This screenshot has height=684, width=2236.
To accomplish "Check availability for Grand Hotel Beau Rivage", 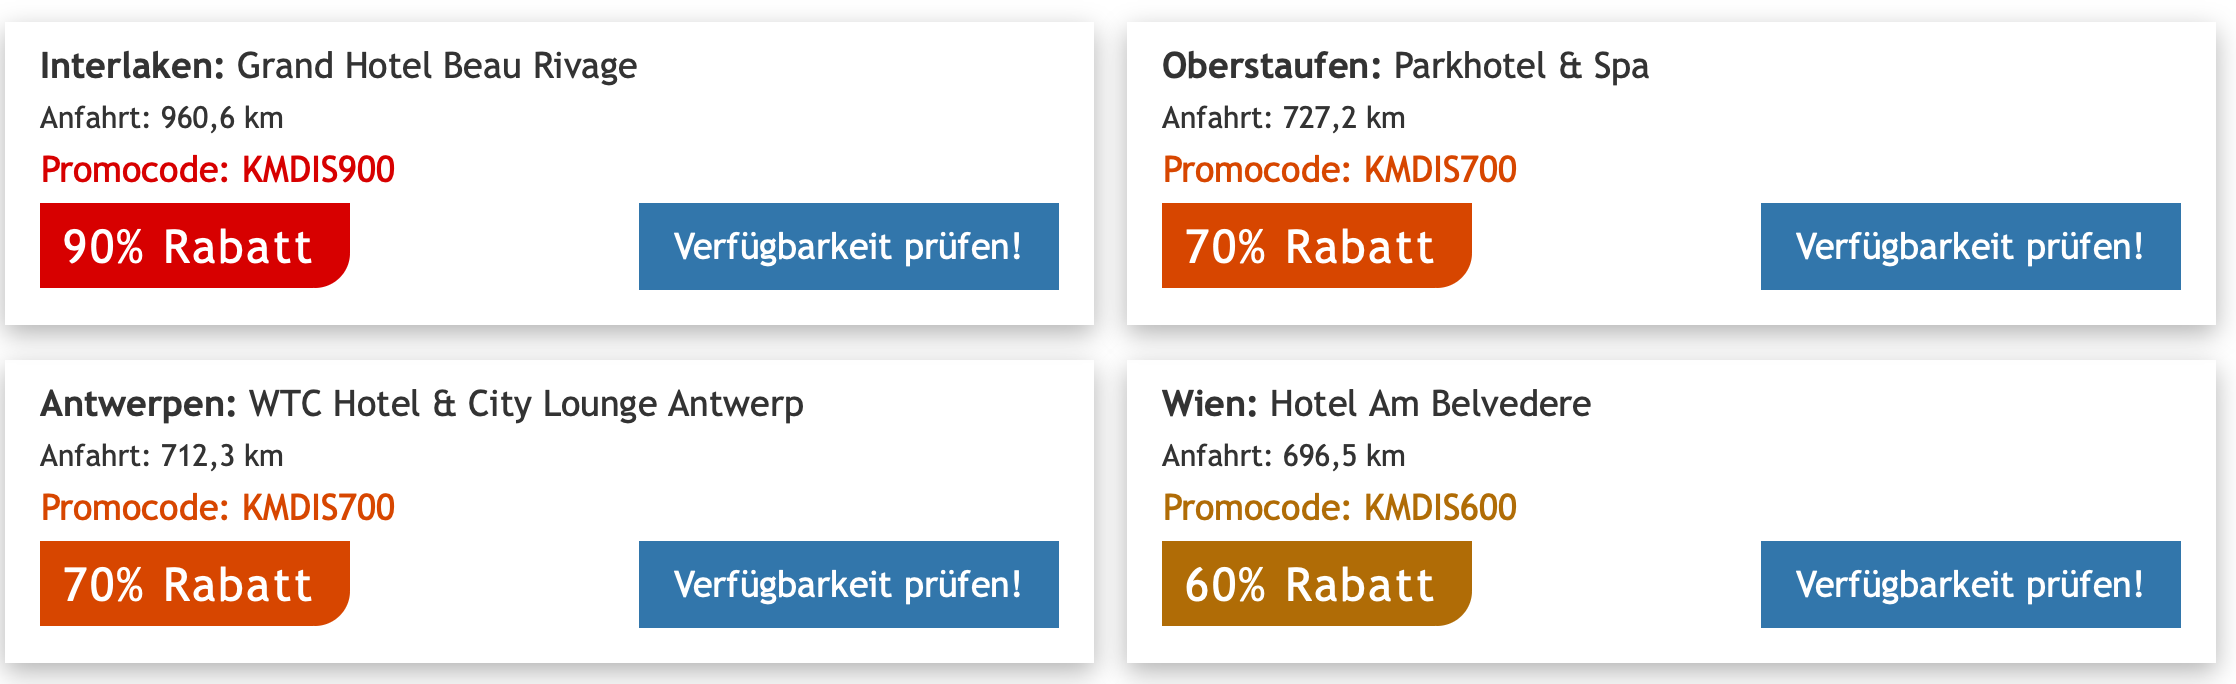I will click(x=848, y=246).
